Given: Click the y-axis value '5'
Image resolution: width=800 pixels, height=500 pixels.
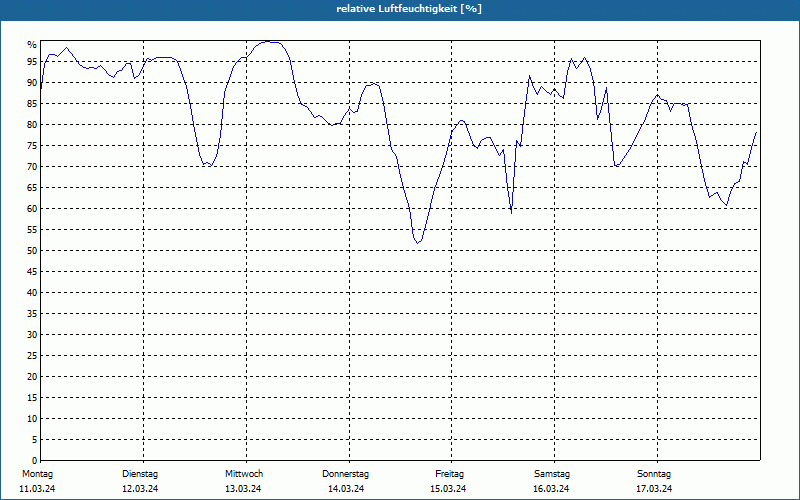Looking at the screenshot, I should click(x=35, y=440).
